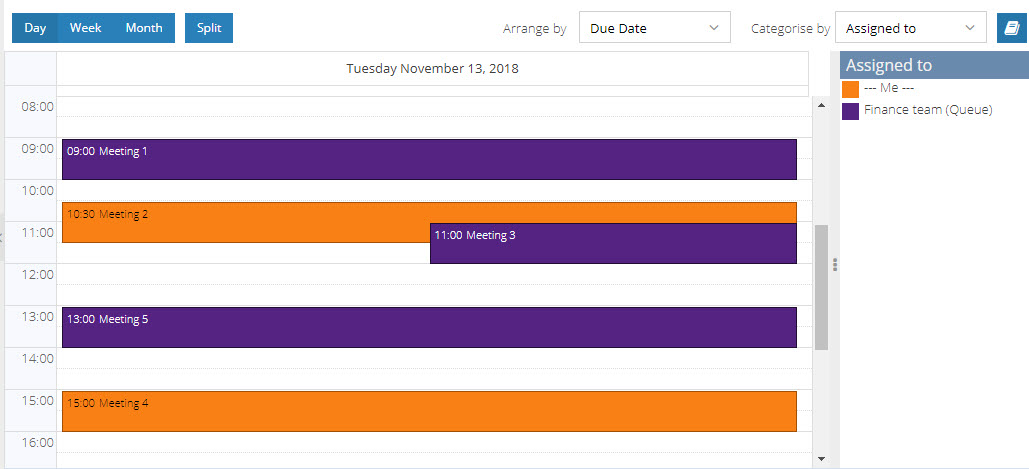Viewport: 1029px width, 469px height.
Task: Click the orange Me color swatch
Action: (x=851, y=89)
